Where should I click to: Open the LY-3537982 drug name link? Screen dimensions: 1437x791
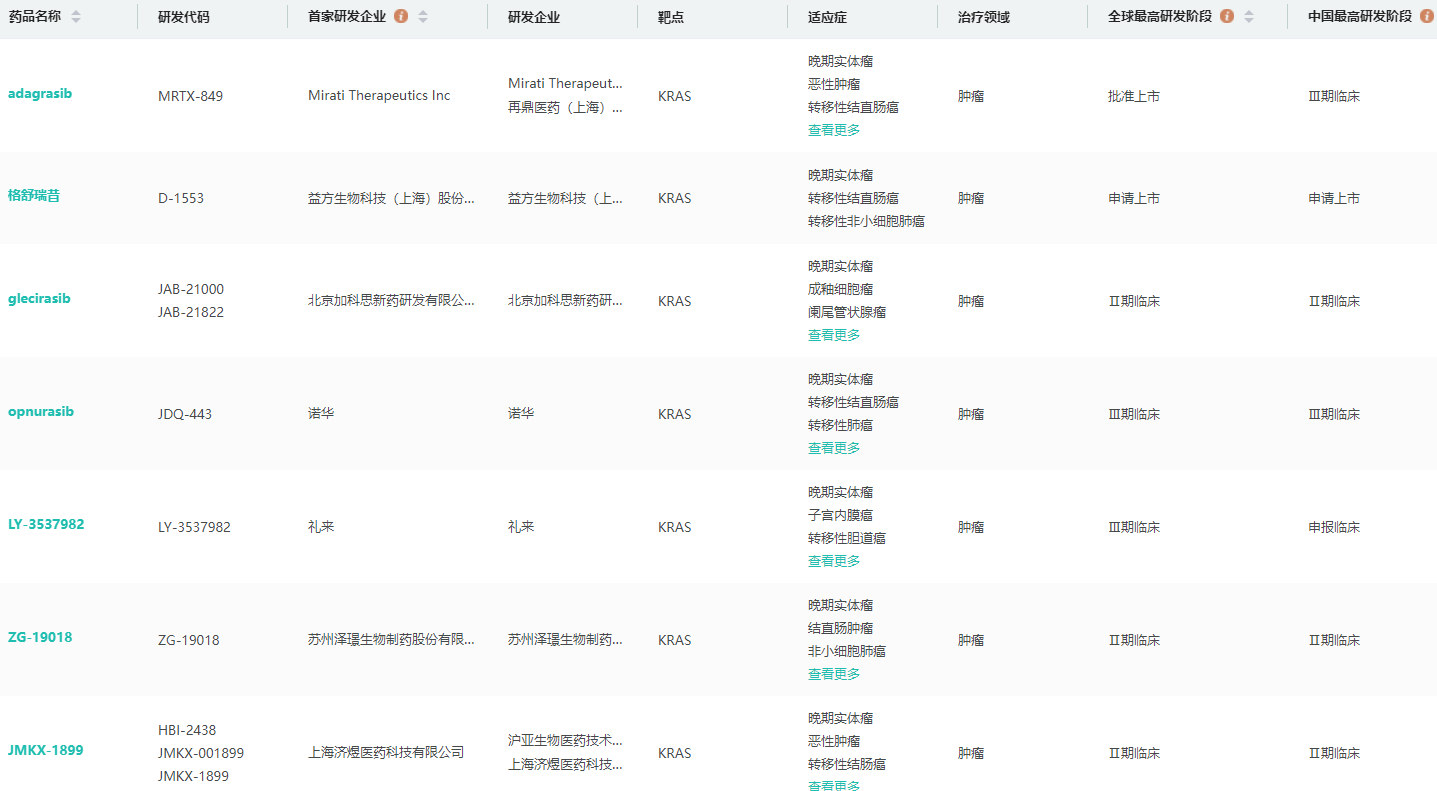coord(46,525)
